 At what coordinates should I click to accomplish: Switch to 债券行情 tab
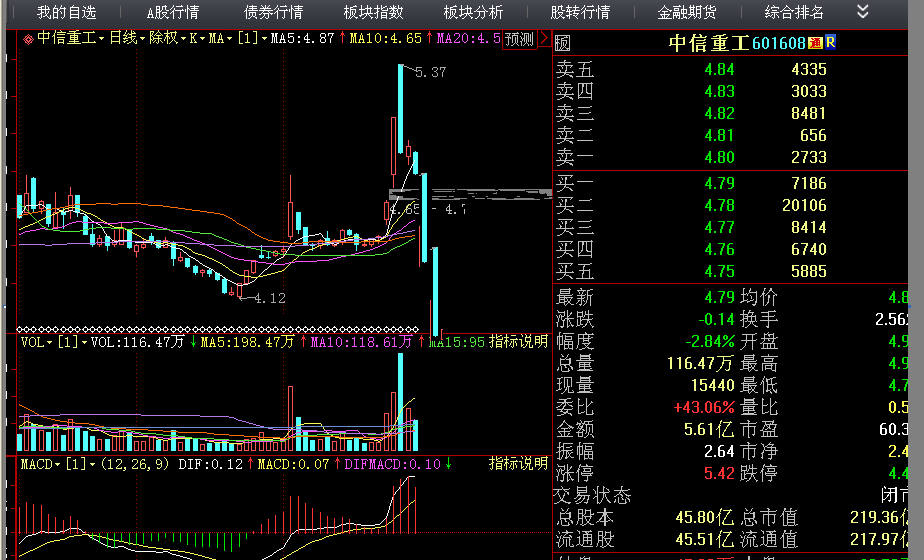(273, 12)
